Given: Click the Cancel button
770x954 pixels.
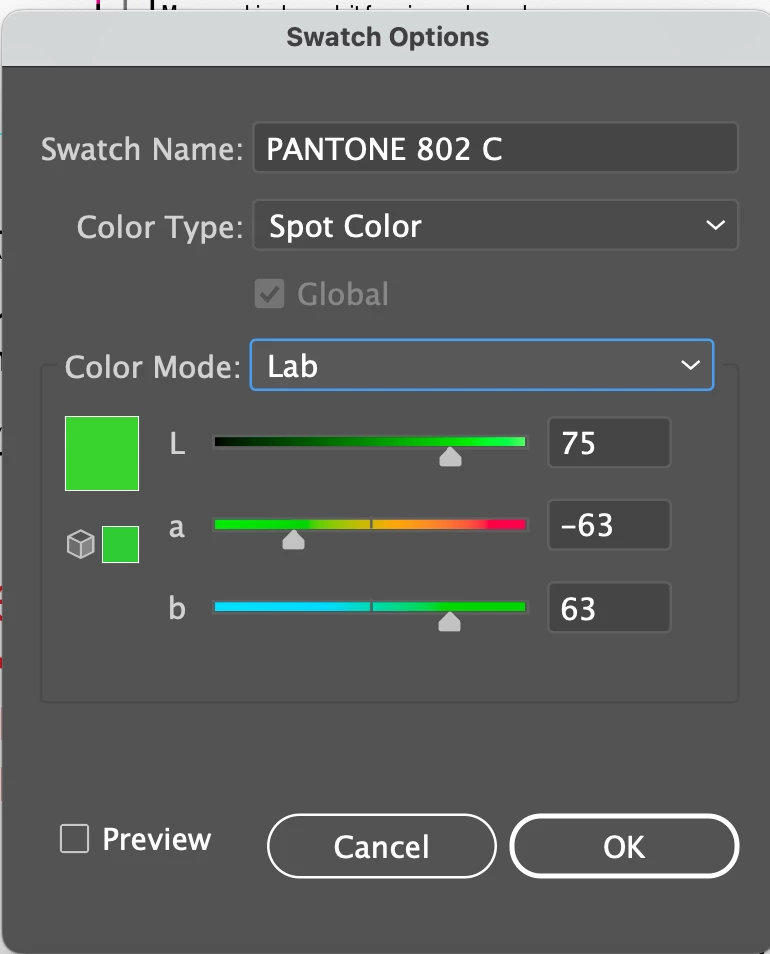Looking at the screenshot, I should click(x=381, y=846).
